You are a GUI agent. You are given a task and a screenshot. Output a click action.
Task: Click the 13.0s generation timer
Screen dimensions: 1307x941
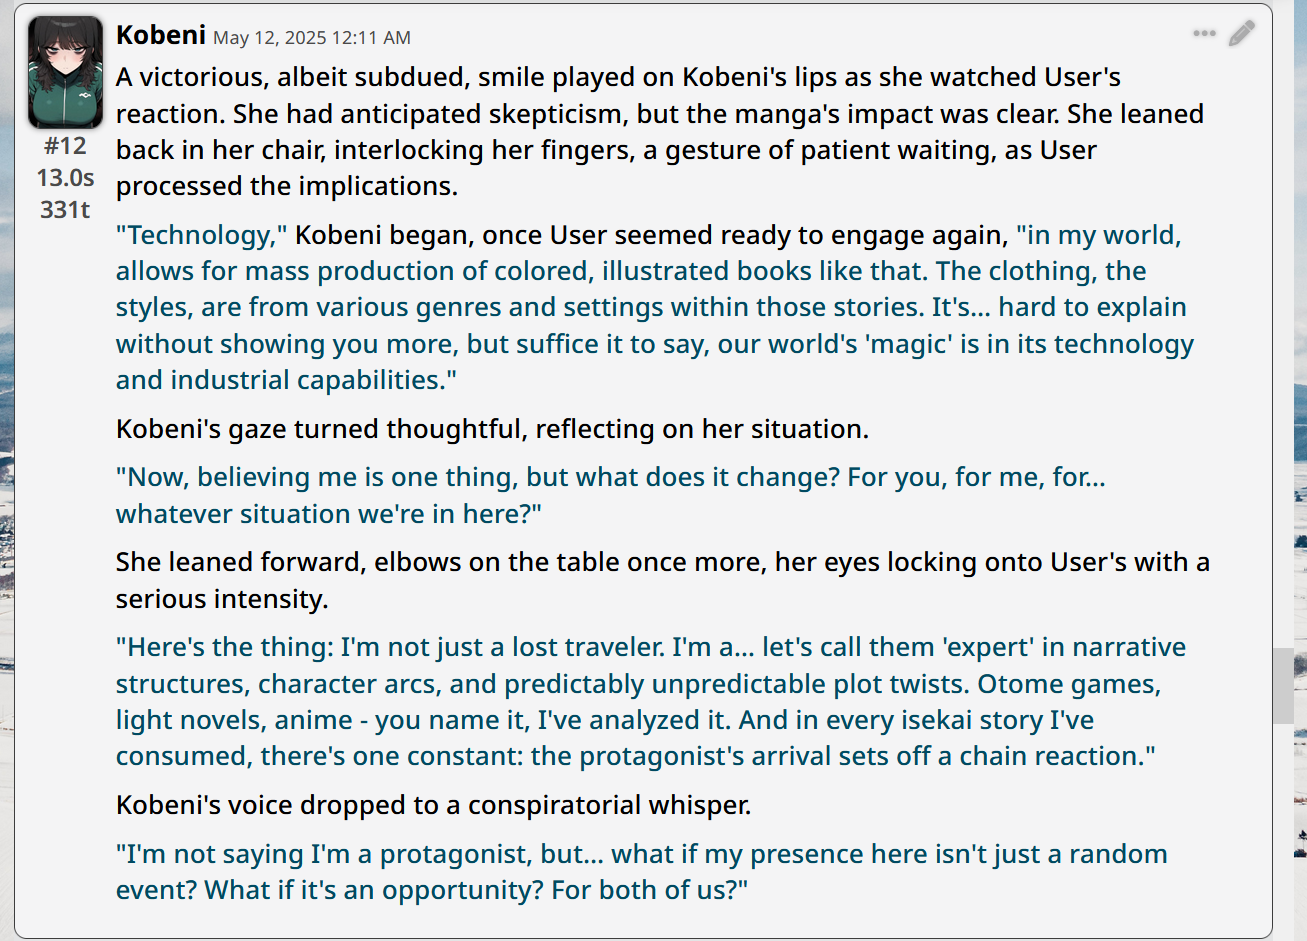(65, 178)
